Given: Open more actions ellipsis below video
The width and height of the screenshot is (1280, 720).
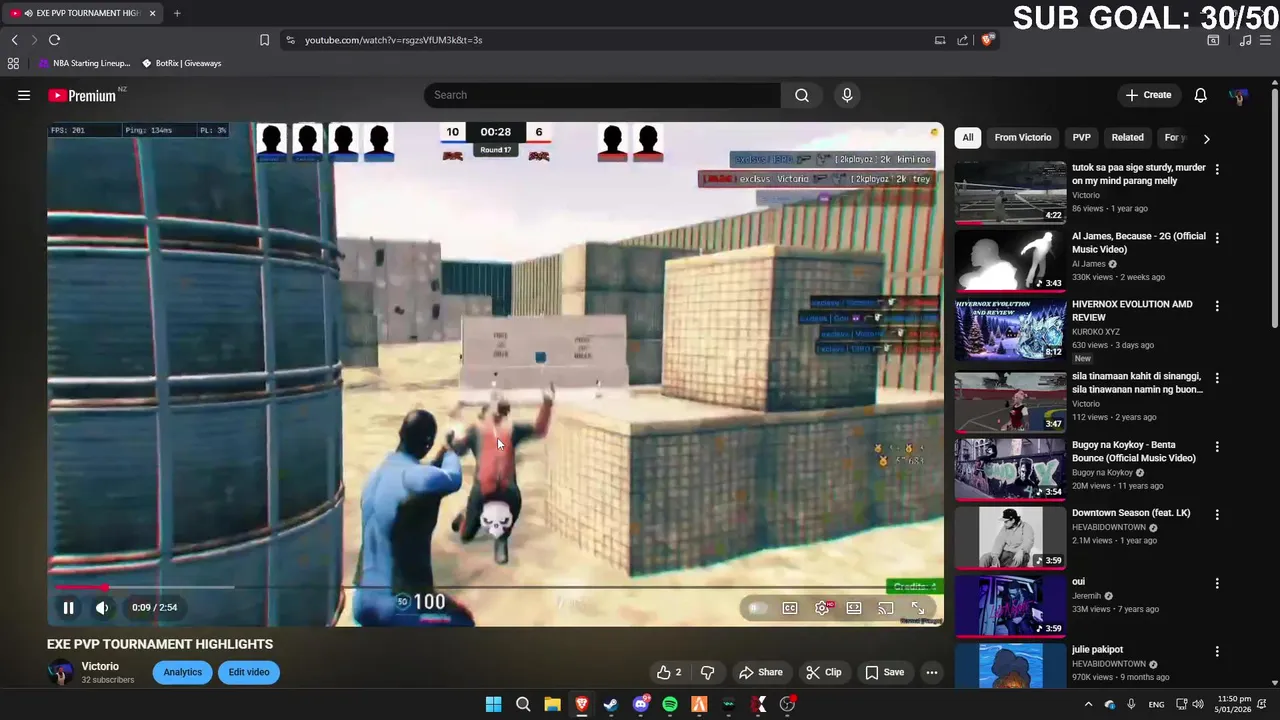Looking at the screenshot, I should tap(932, 672).
